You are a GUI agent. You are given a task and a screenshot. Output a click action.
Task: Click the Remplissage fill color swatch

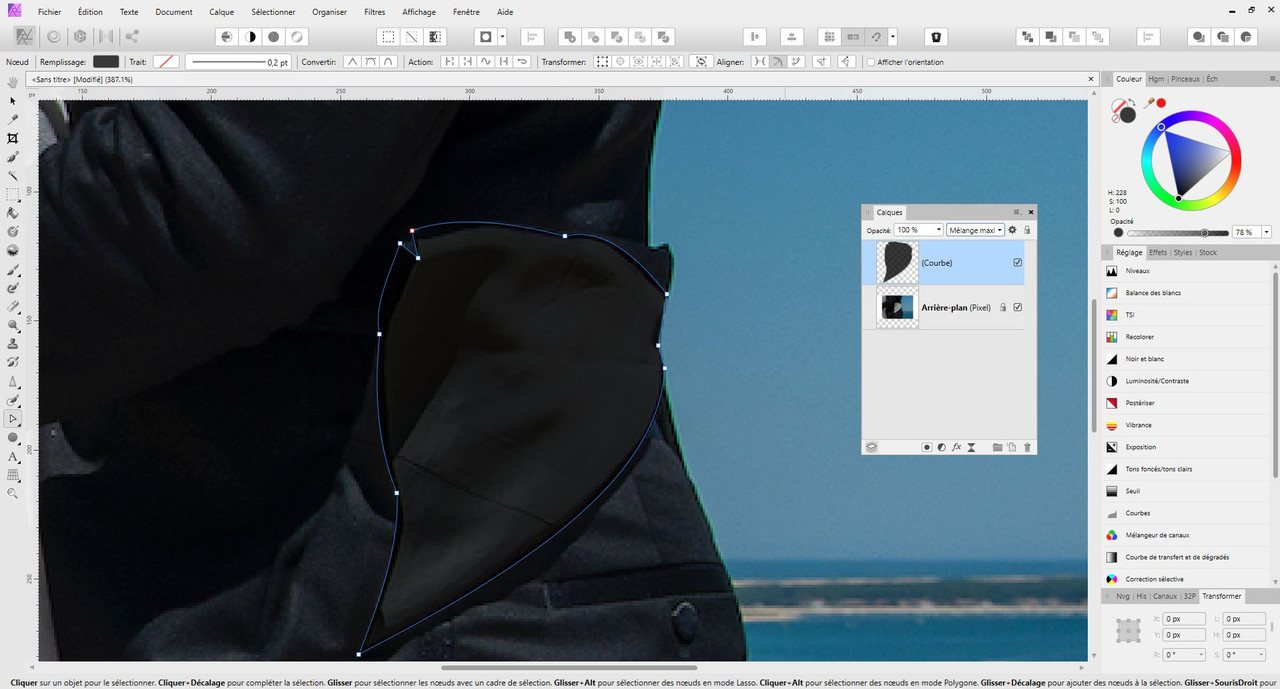(x=106, y=62)
